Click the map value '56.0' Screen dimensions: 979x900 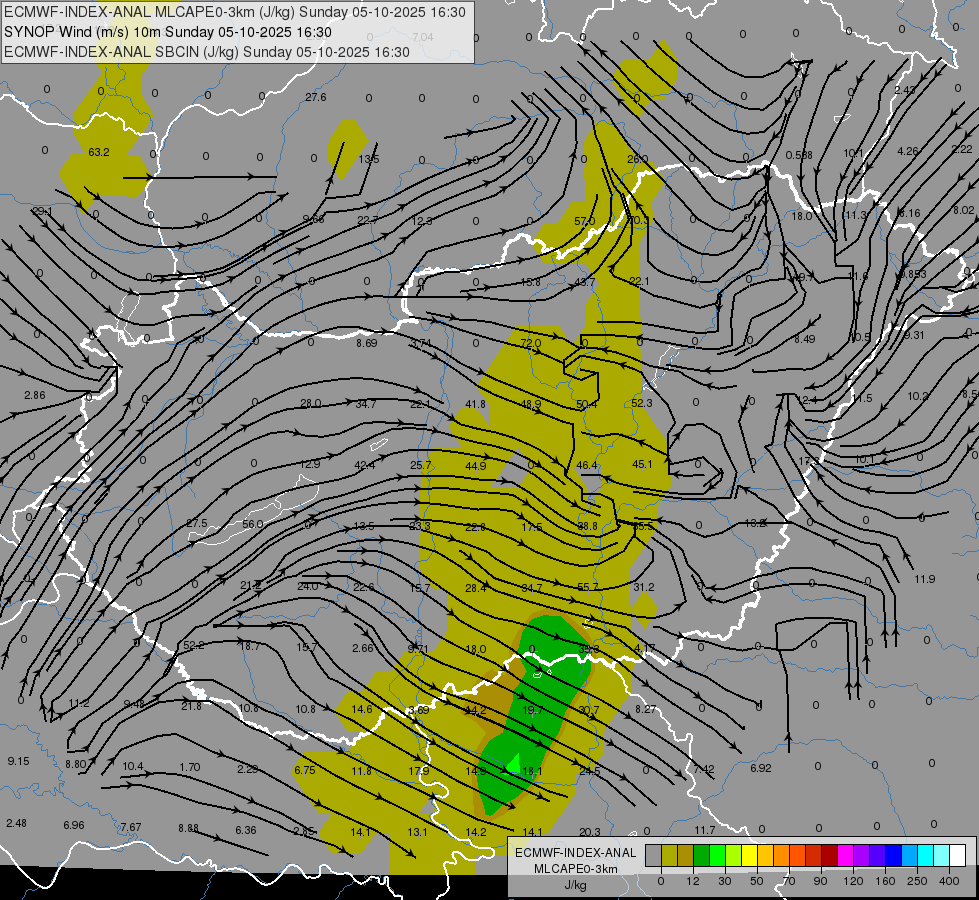pos(252,523)
